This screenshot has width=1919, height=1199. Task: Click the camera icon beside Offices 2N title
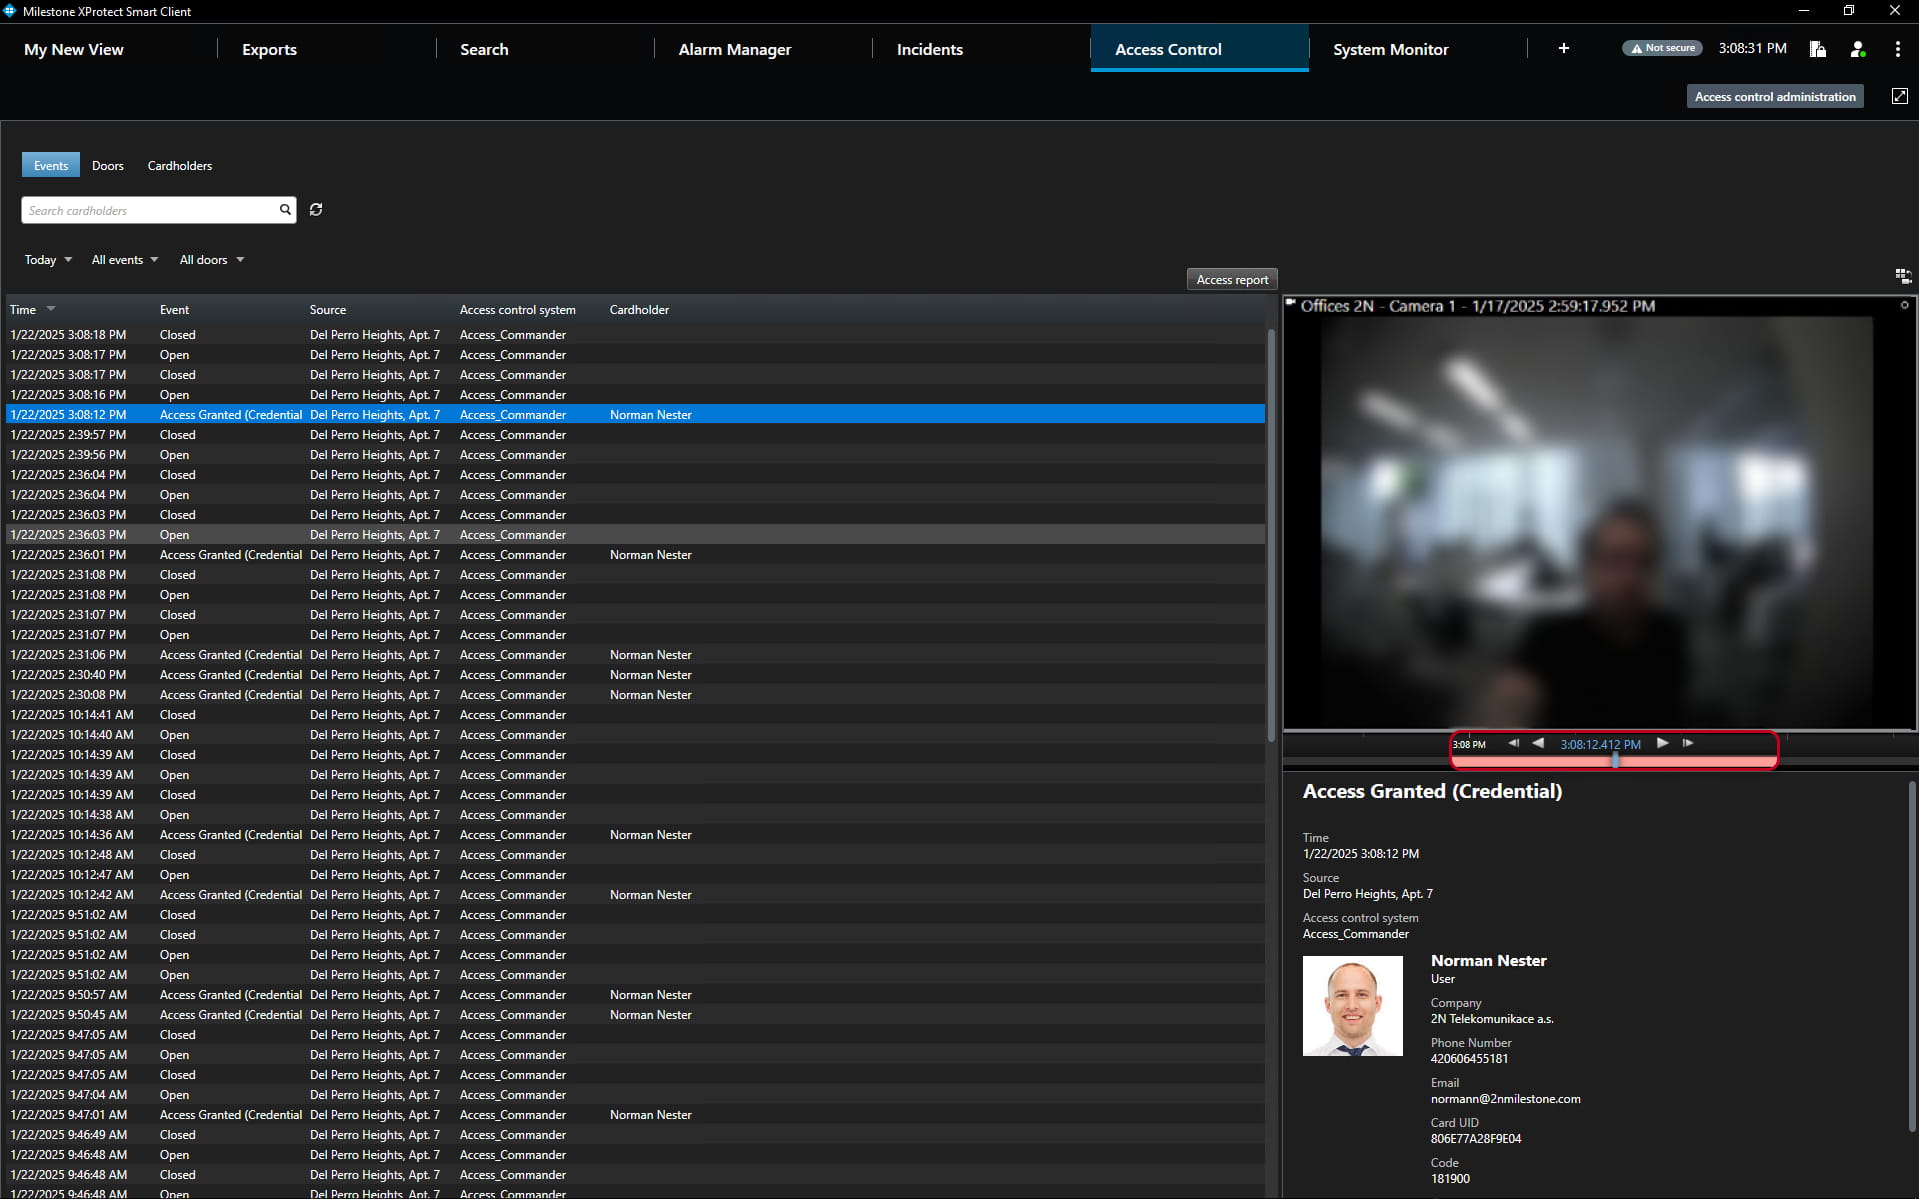(1291, 303)
